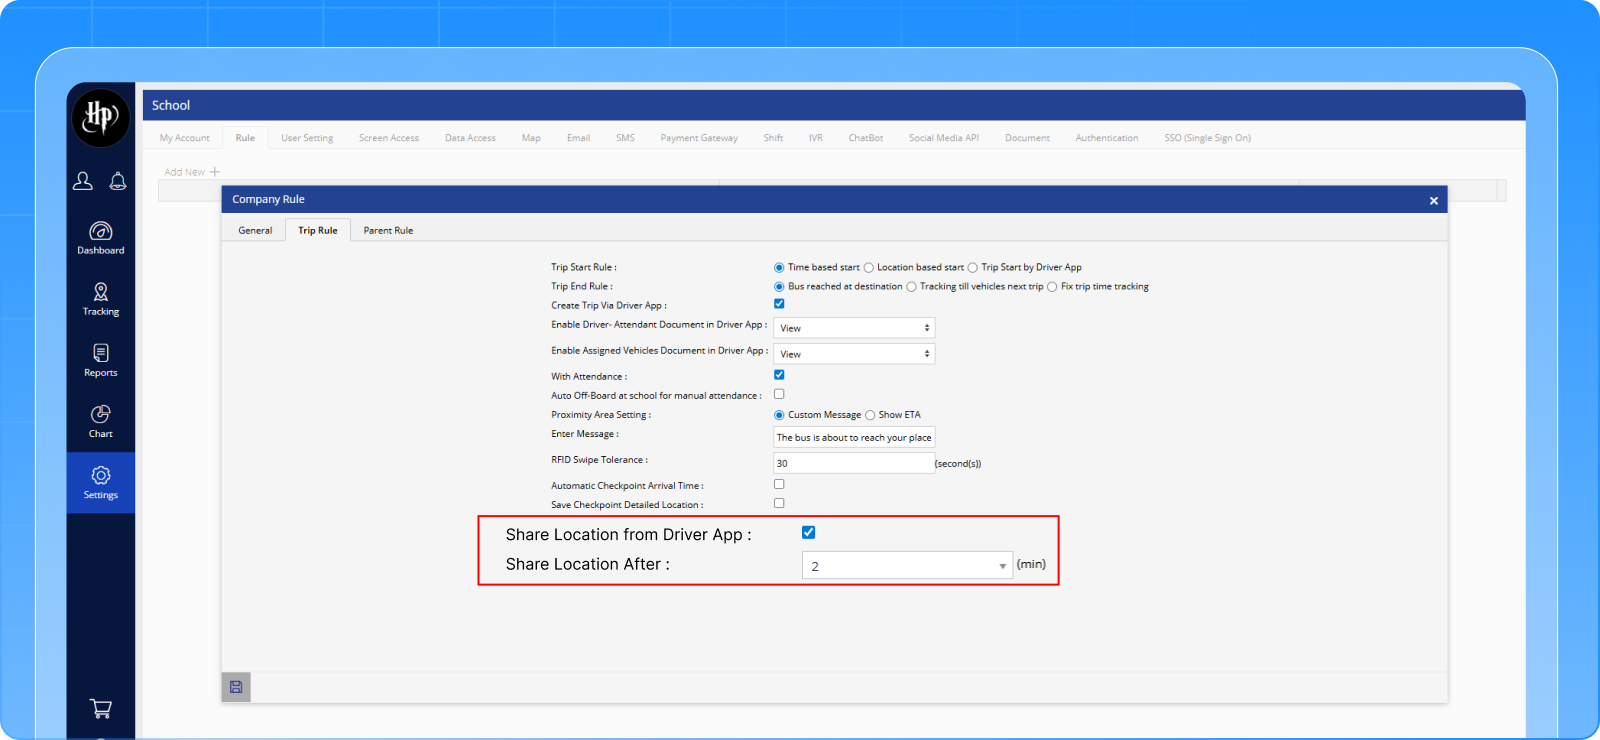Open the Dashboard icon in sidebar
The image size is (1600, 740).
101,232
